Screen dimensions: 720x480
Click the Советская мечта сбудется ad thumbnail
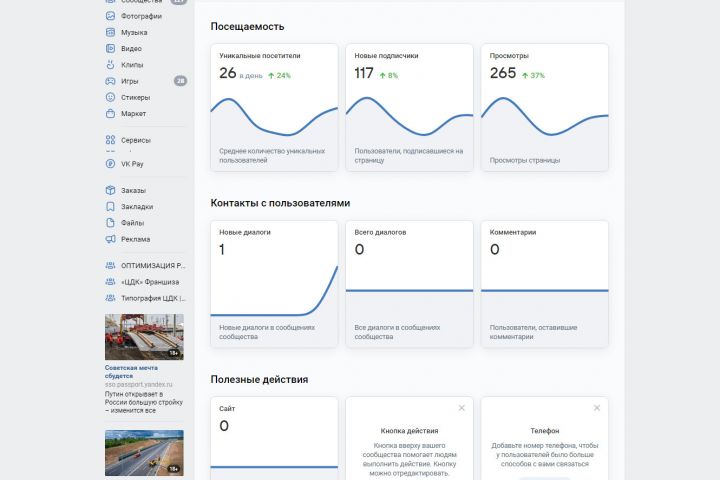coord(144,337)
